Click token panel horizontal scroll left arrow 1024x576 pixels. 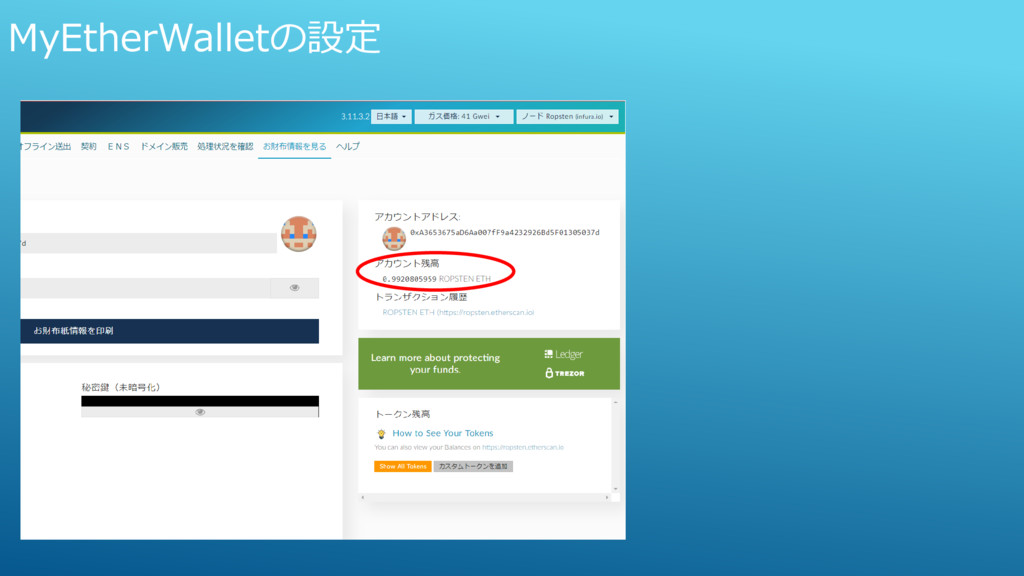pos(363,498)
